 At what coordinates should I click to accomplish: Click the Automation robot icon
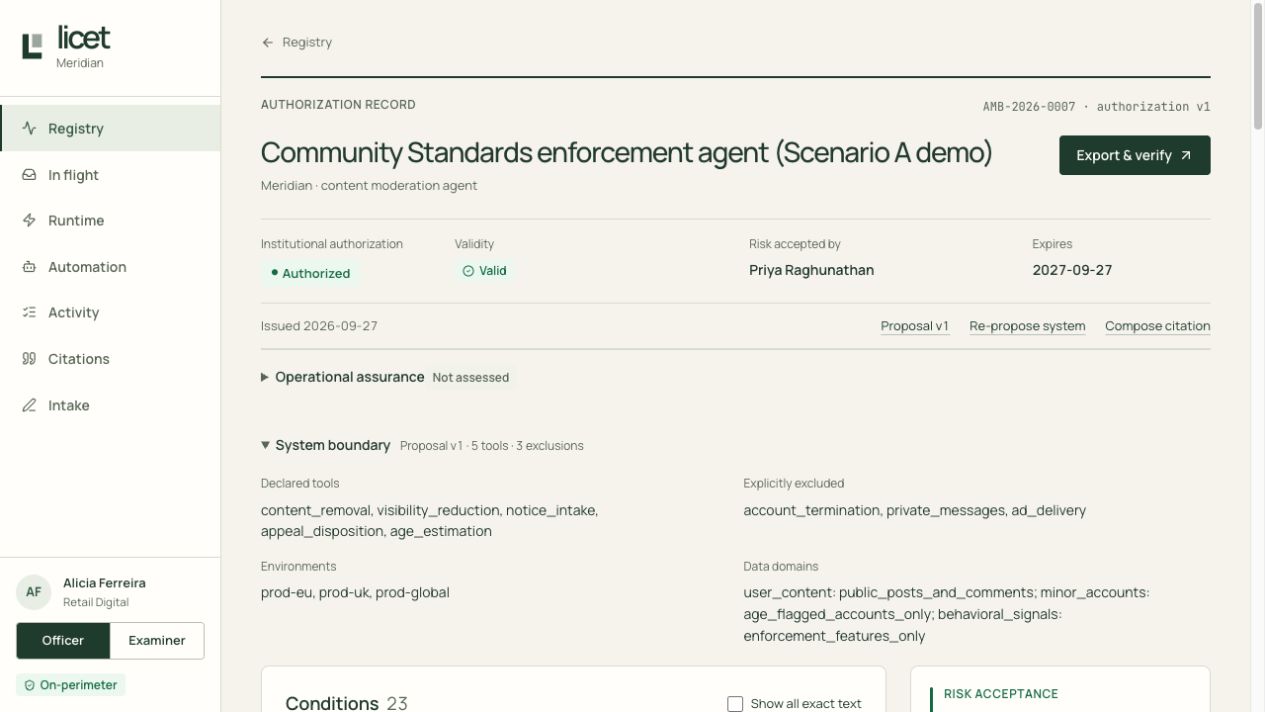coord(29,267)
